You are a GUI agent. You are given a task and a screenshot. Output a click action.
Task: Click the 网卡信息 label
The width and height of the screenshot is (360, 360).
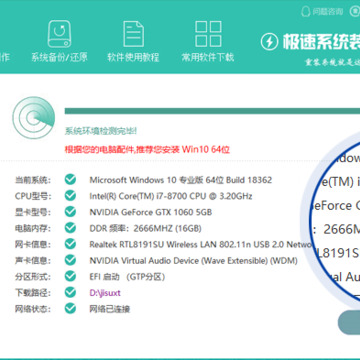pyautogui.click(x=33, y=245)
